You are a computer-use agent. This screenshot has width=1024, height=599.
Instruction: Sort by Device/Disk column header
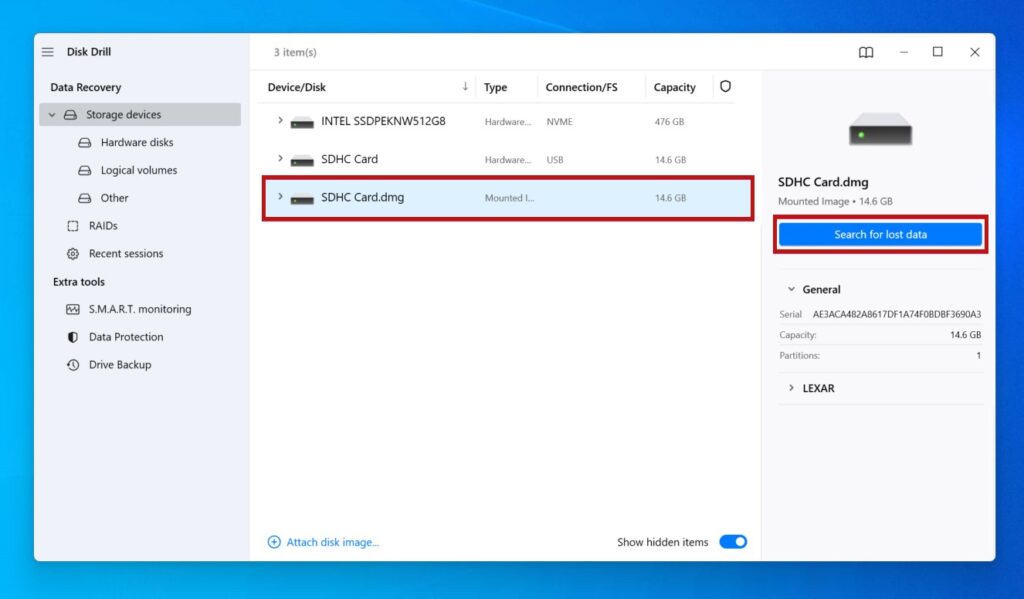point(297,87)
